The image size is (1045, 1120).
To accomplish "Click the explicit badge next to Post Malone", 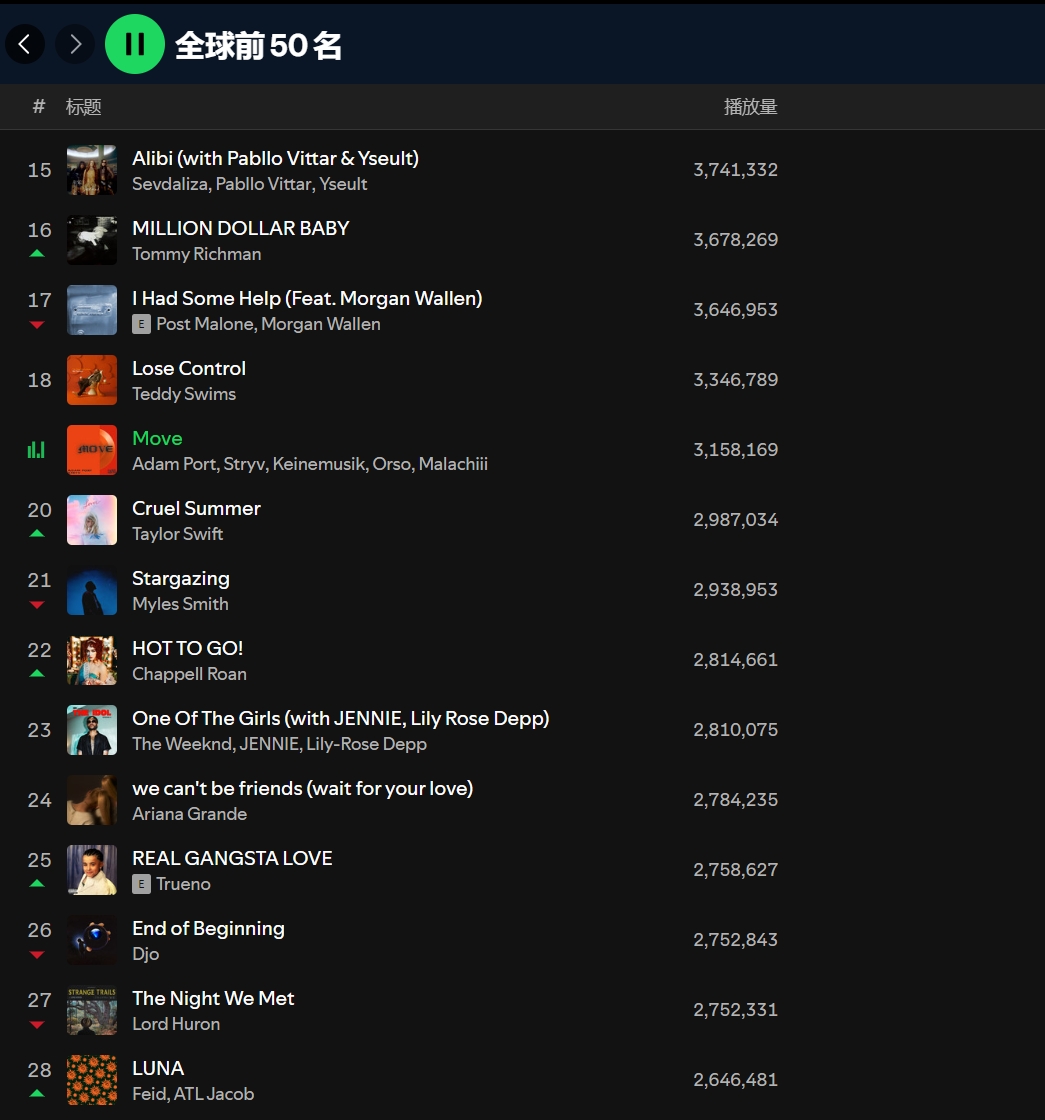I will pos(141,324).
